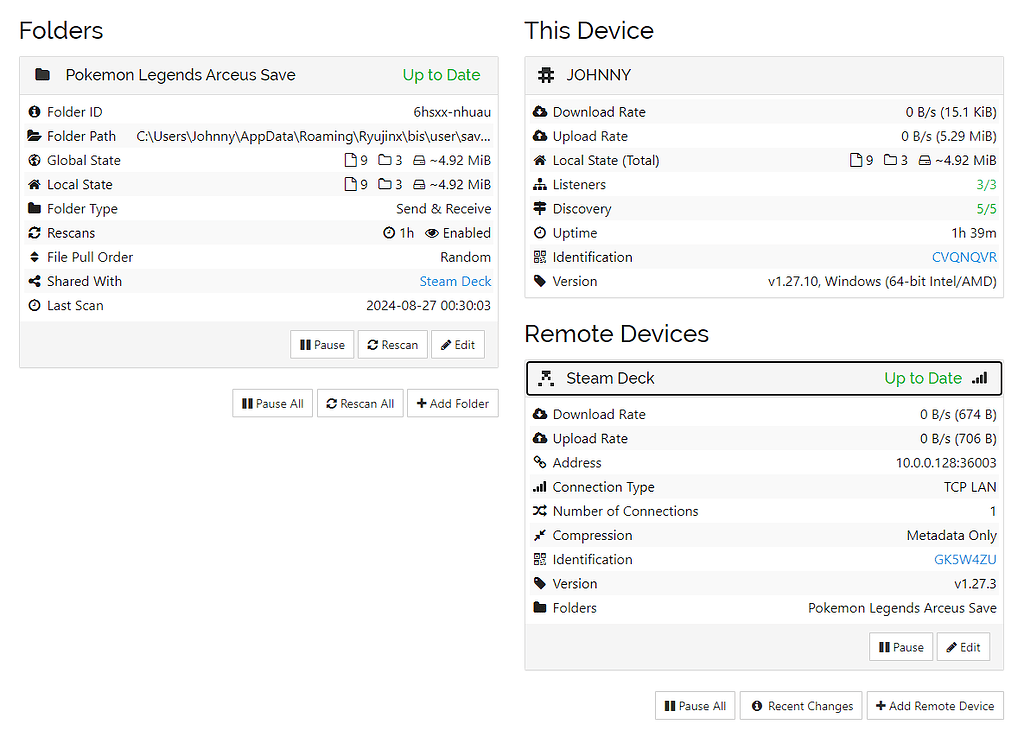The width and height of the screenshot is (1024, 737).
Task: Click the Shared With share icon
Action: point(35,281)
